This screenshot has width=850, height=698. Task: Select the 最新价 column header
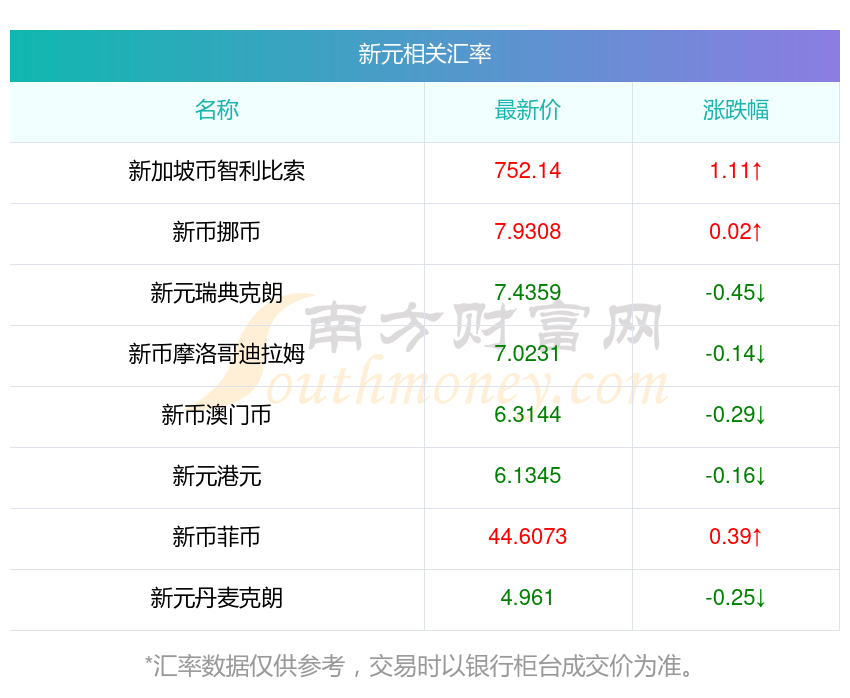tap(527, 110)
